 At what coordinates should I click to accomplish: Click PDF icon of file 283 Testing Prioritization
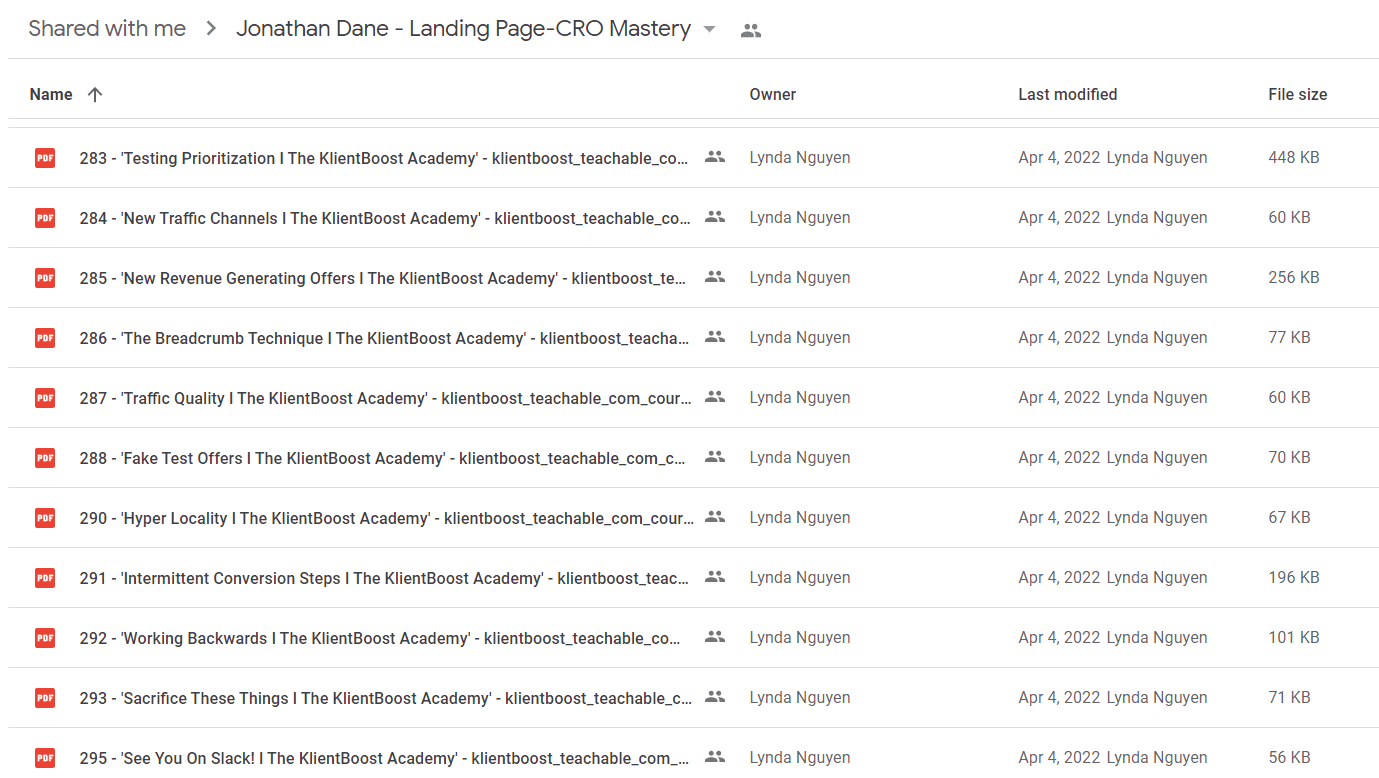coord(45,158)
